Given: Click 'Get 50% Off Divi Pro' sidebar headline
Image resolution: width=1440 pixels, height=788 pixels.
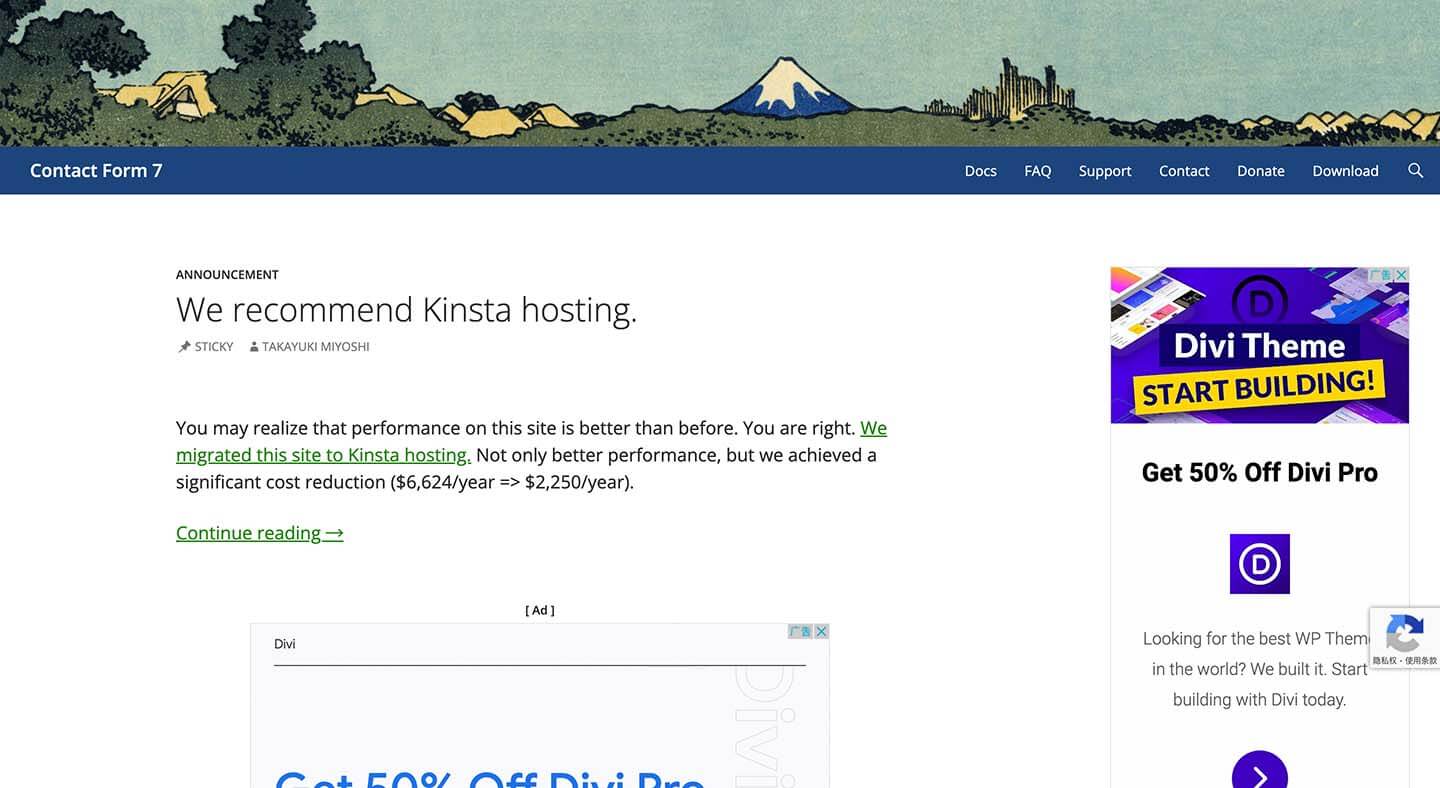Looking at the screenshot, I should 1260,472.
